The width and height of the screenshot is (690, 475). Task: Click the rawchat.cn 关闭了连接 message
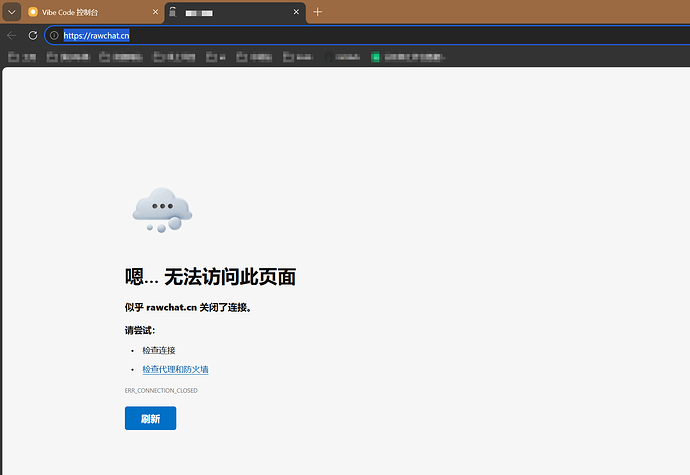pyautogui.click(x=188, y=307)
